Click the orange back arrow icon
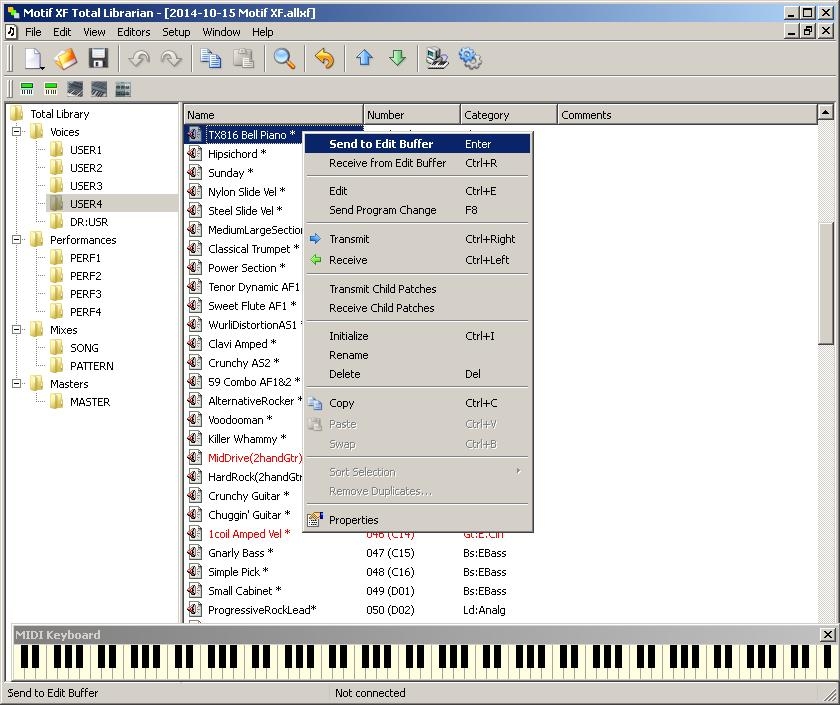Viewport: 840px width, 705px height. pos(325,58)
